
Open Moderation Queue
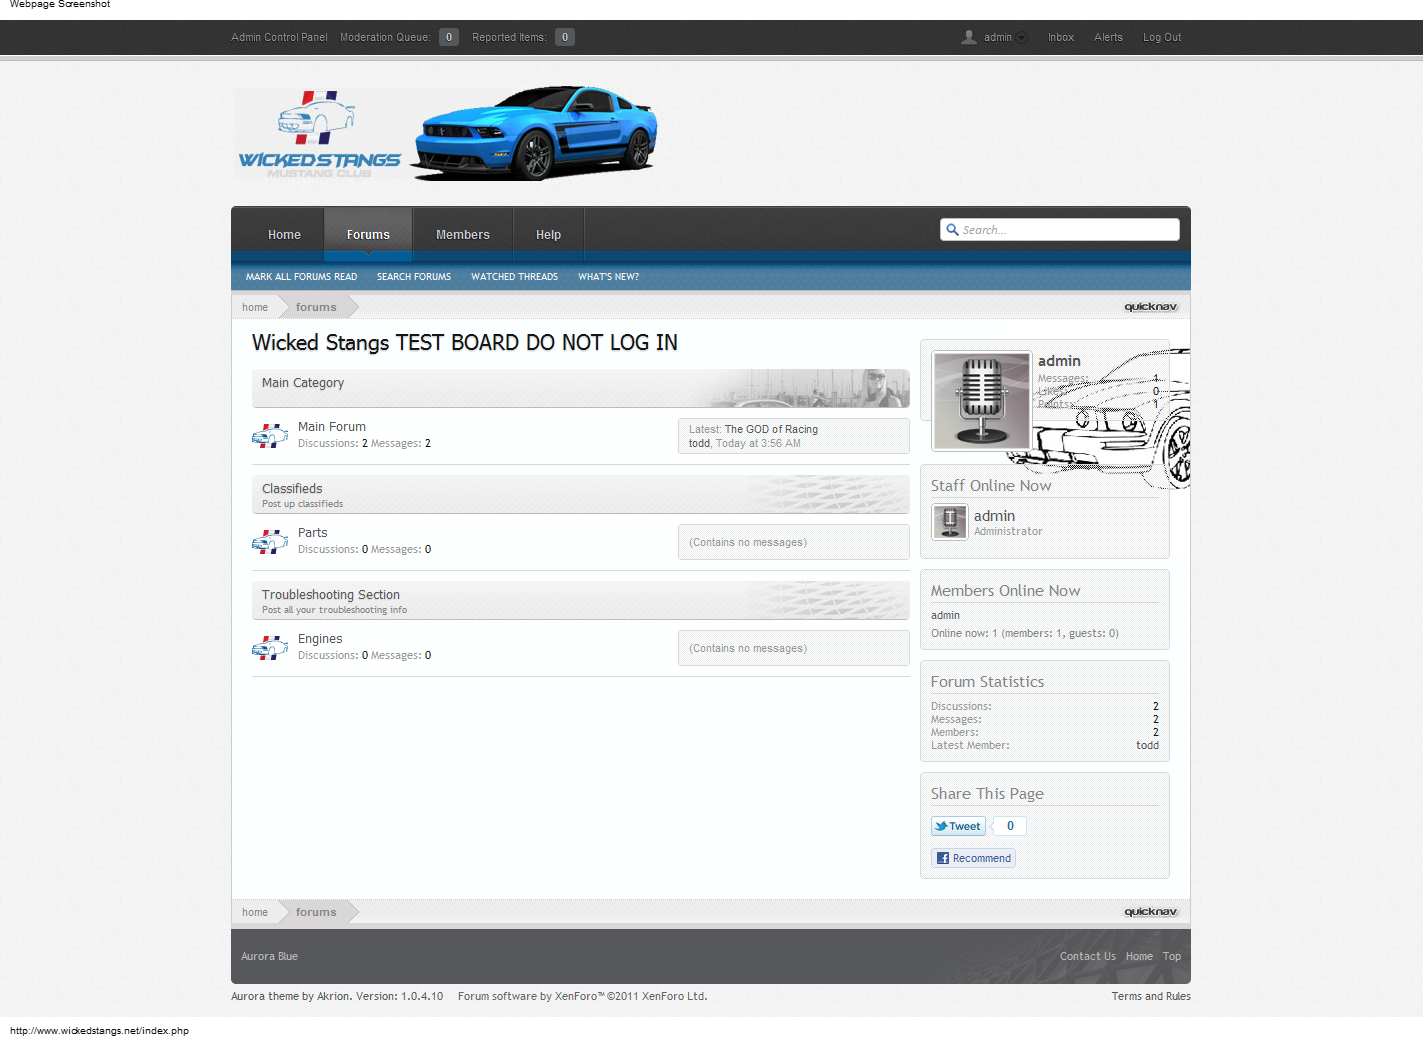pyautogui.click(x=399, y=37)
